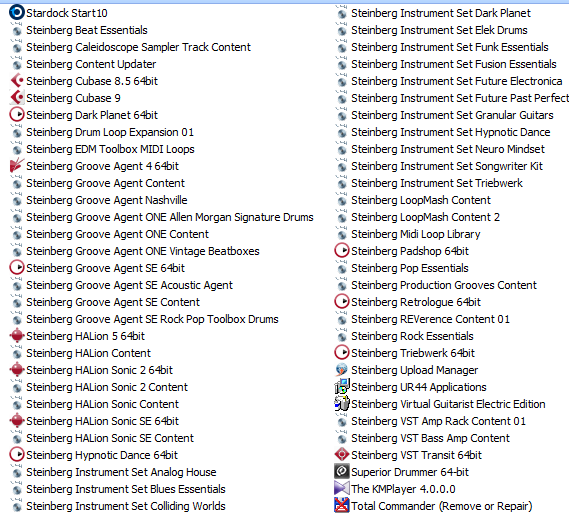Select Steinberg HALion Sonic 2 Content
Image resolution: width=569 pixels, height=521 pixels.
107,387
